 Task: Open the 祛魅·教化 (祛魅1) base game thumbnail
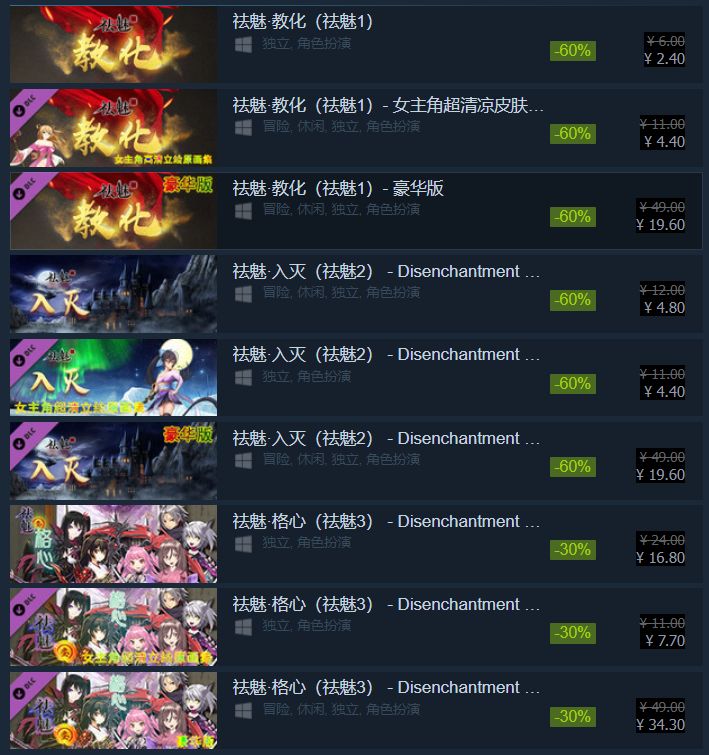[x=114, y=44]
